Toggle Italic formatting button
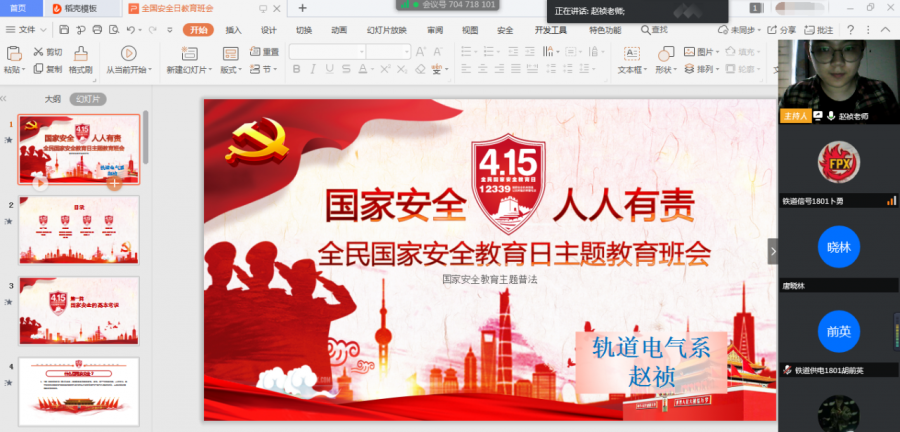Image resolution: width=900 pixels, height=432 pixels. tap(313, 69)
